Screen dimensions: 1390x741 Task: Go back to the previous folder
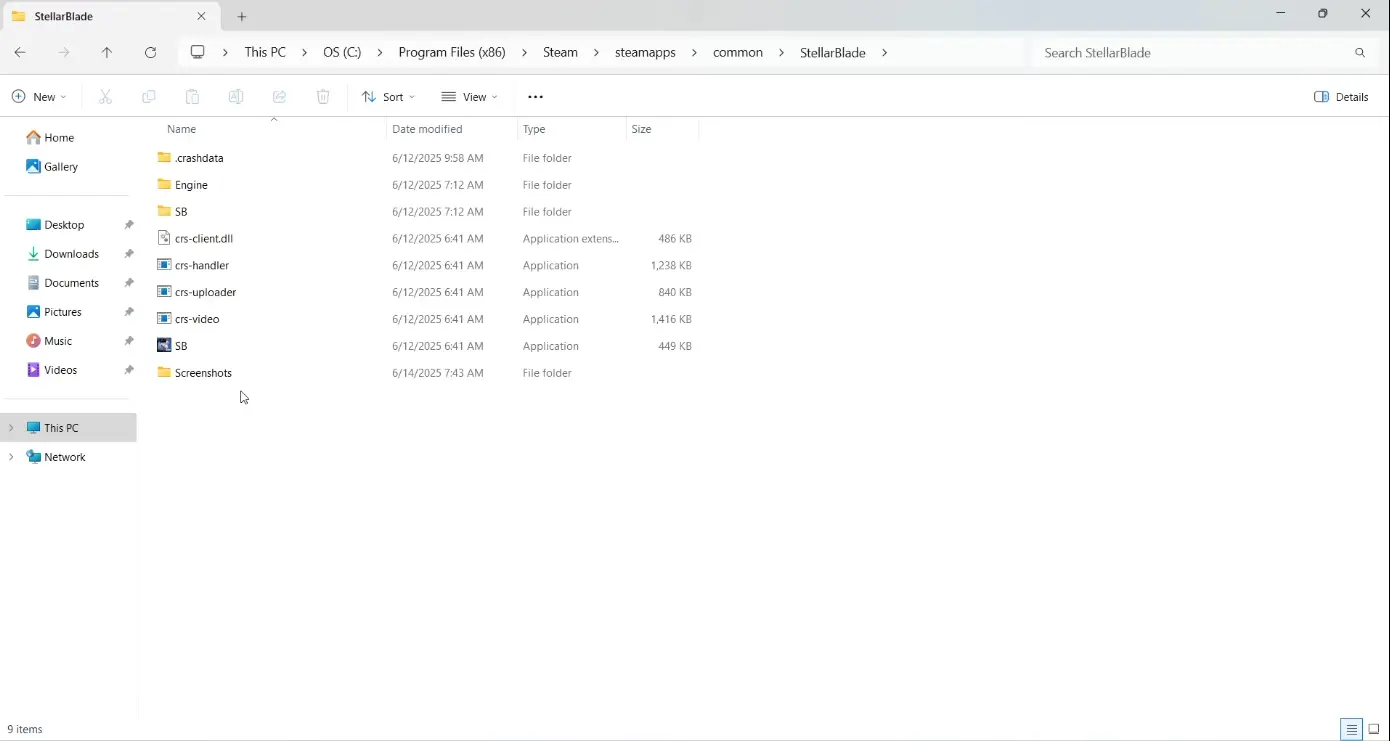tap(20, 52)
